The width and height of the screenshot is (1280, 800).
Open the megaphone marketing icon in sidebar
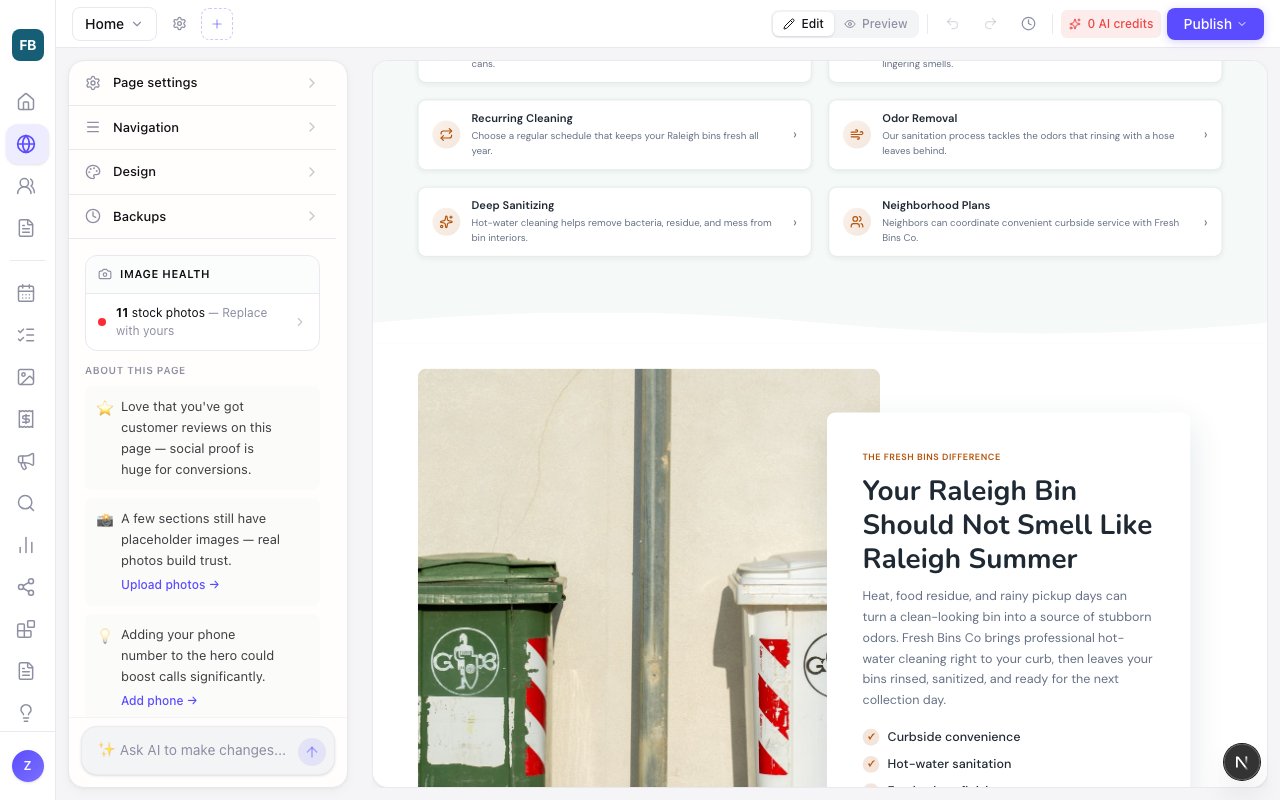tap(27, 461)
